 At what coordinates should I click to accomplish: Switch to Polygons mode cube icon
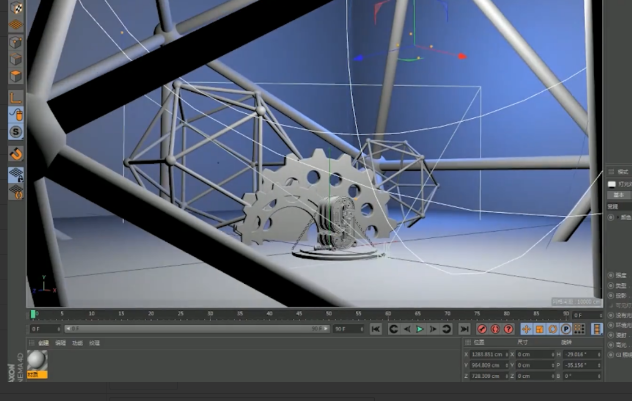[16, 76]
